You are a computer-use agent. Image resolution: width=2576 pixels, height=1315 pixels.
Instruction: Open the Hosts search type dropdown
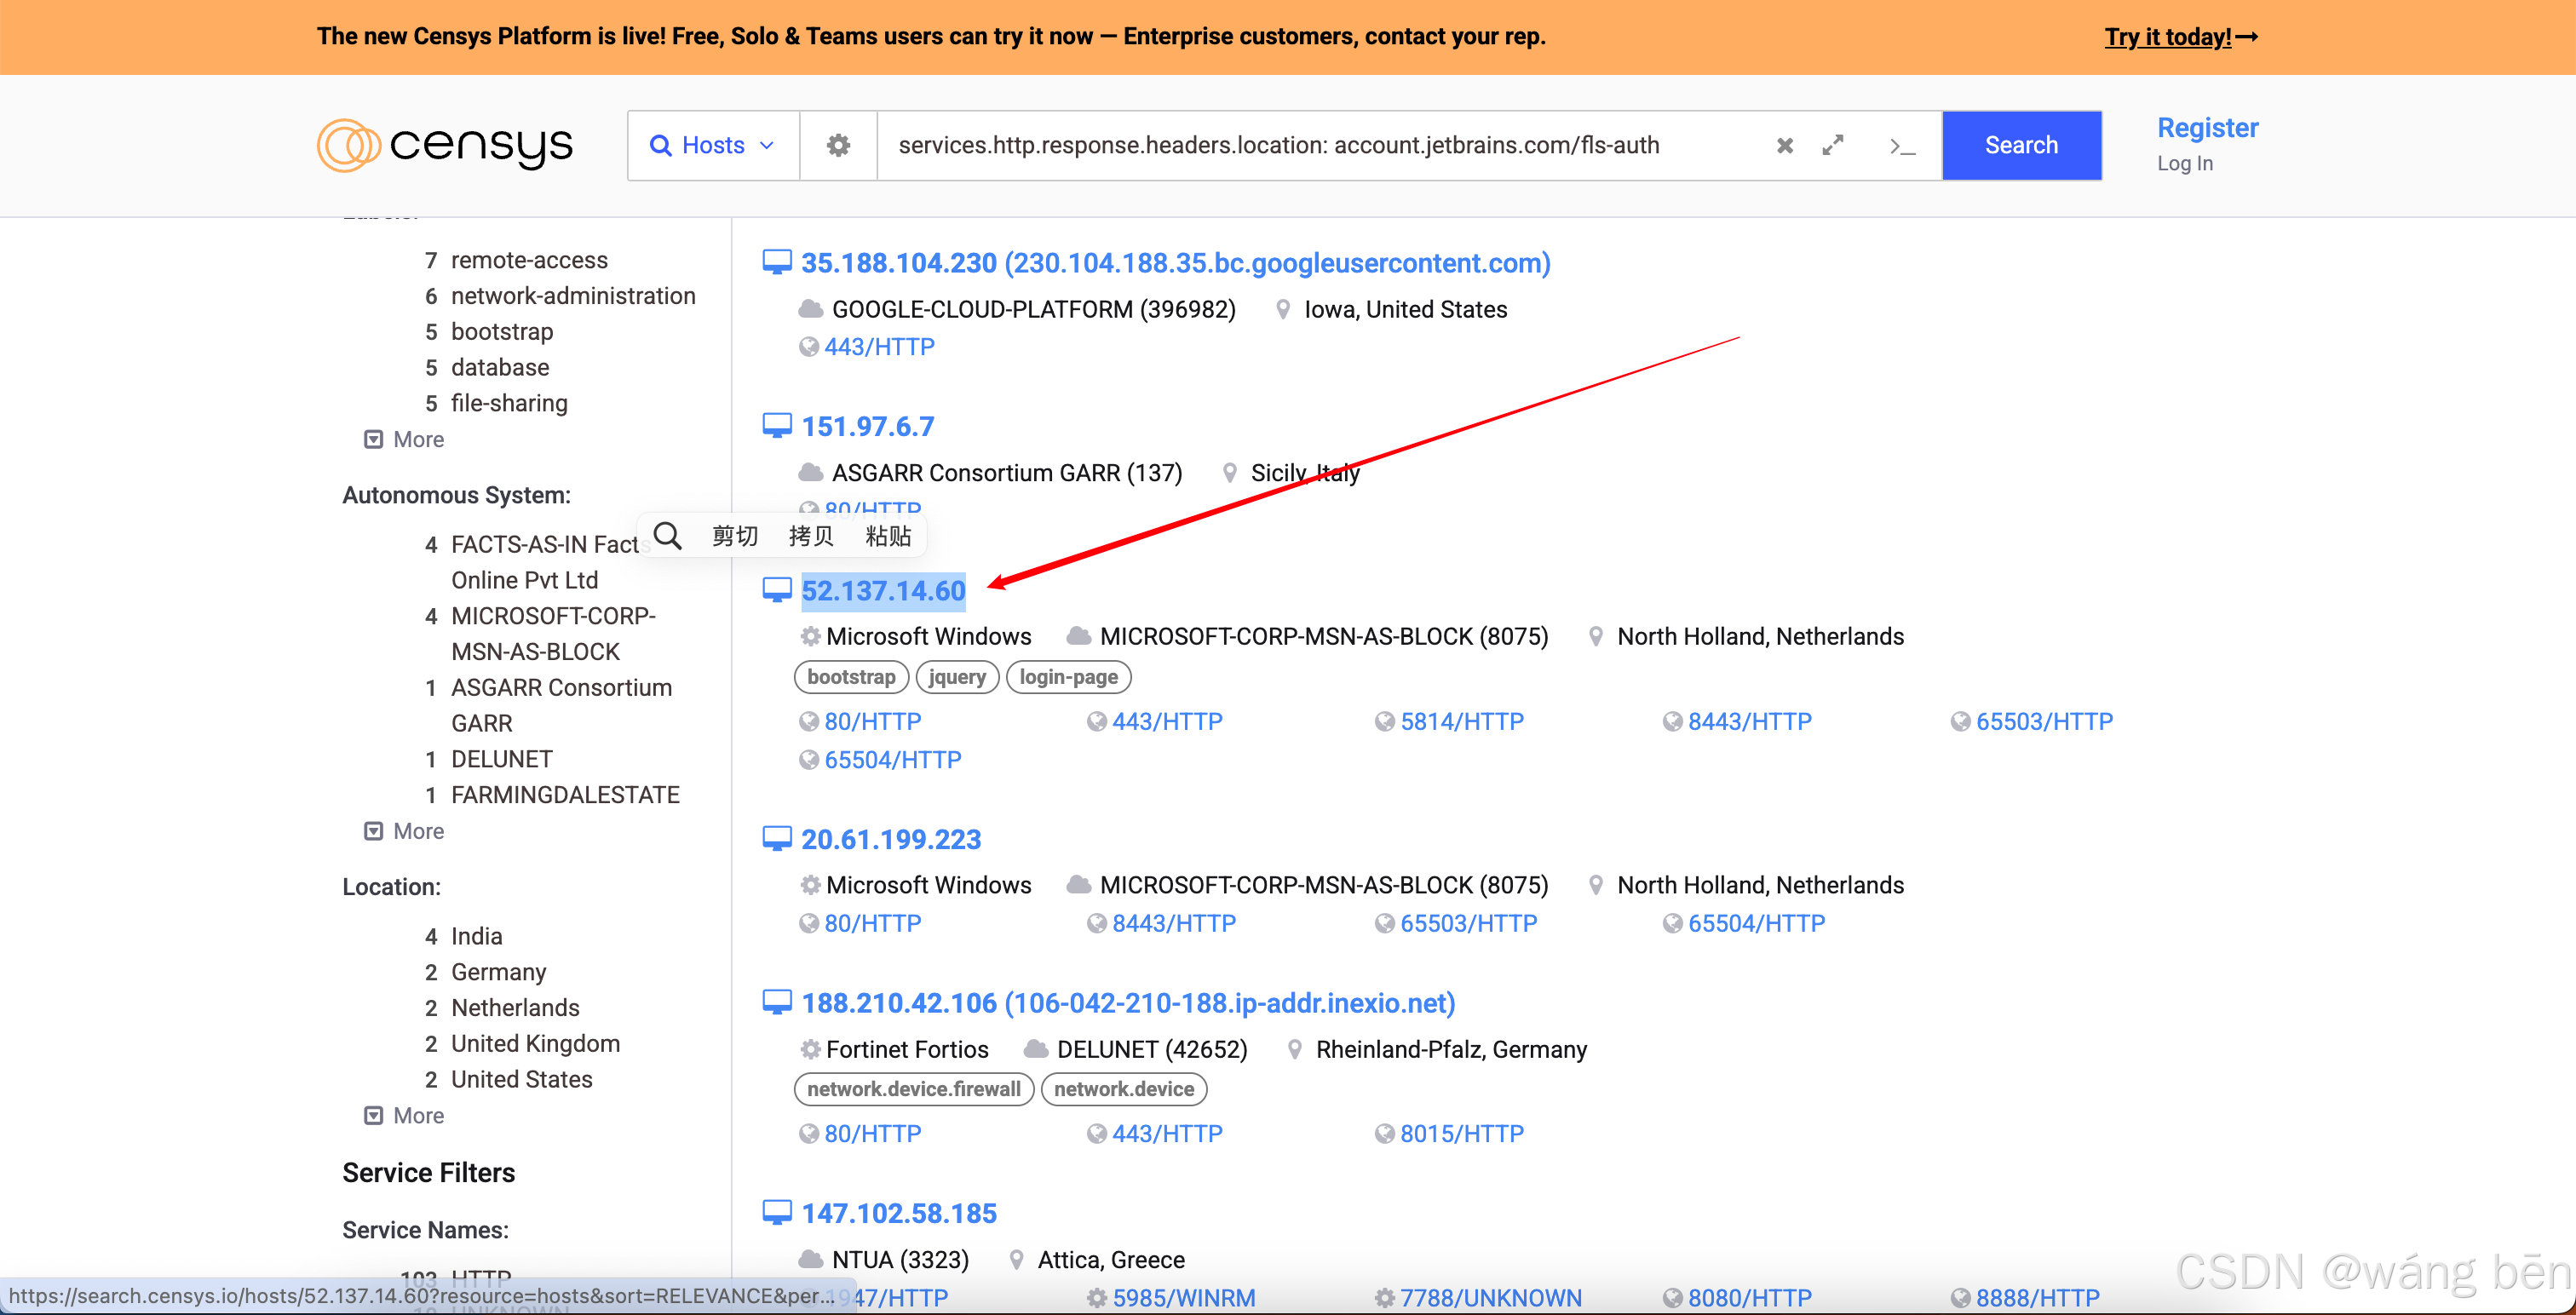(713, 146)
